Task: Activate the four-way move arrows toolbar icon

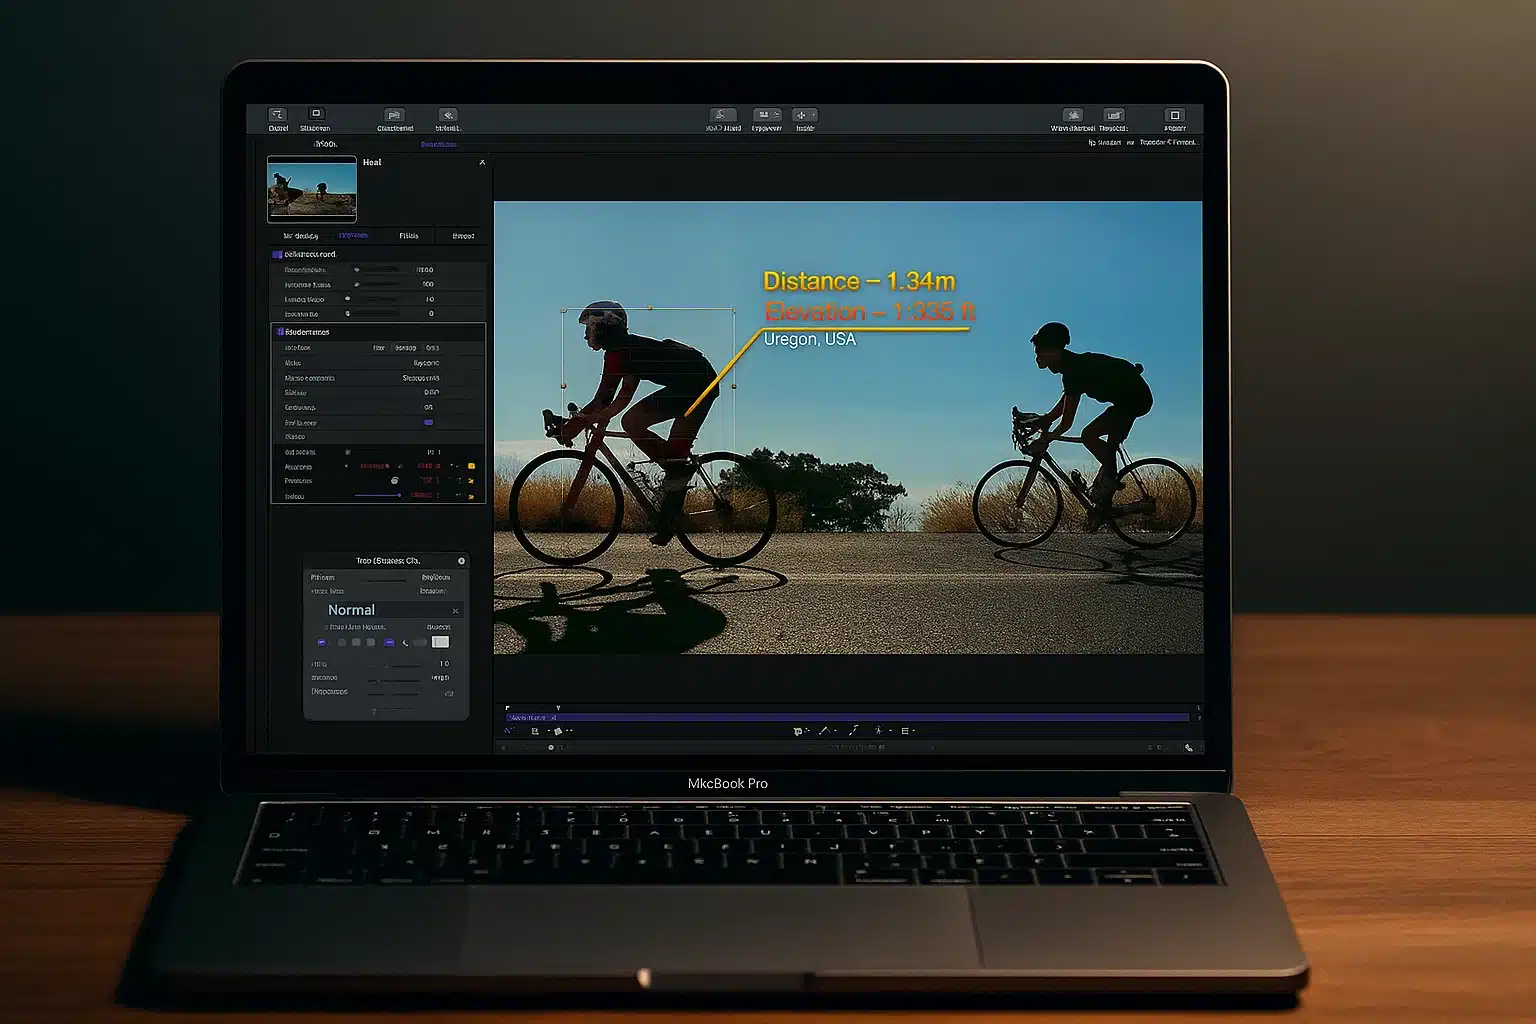Action: [804, 115]
